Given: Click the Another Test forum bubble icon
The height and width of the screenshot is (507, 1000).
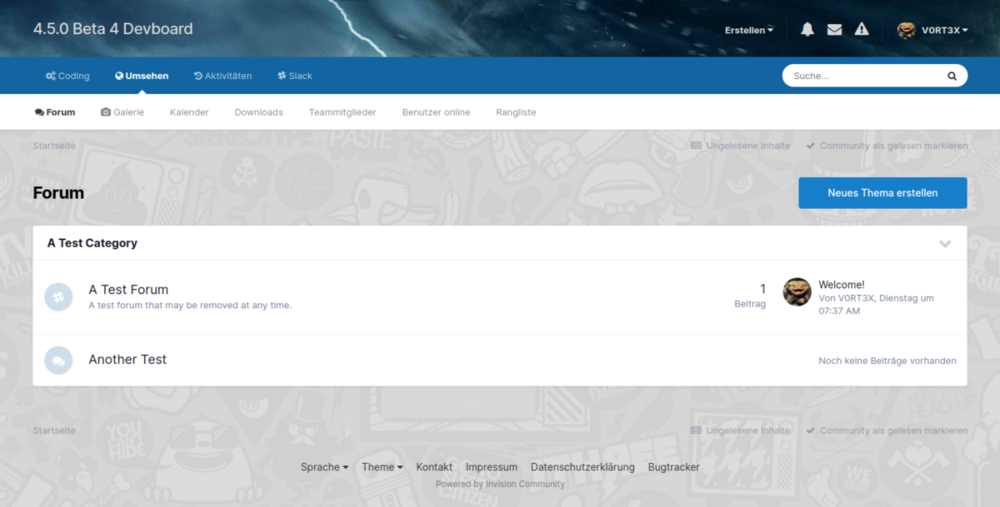Looking at the screenshot, I should tap(59, 360).
